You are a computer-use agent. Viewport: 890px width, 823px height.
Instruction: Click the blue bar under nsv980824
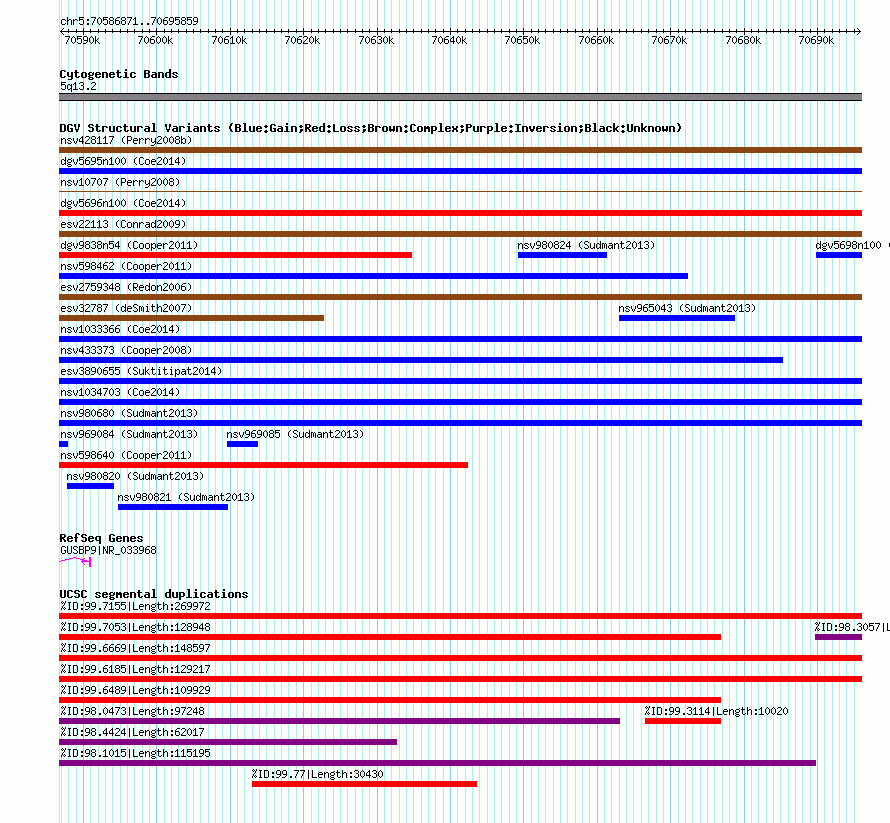tap(562, 255)
